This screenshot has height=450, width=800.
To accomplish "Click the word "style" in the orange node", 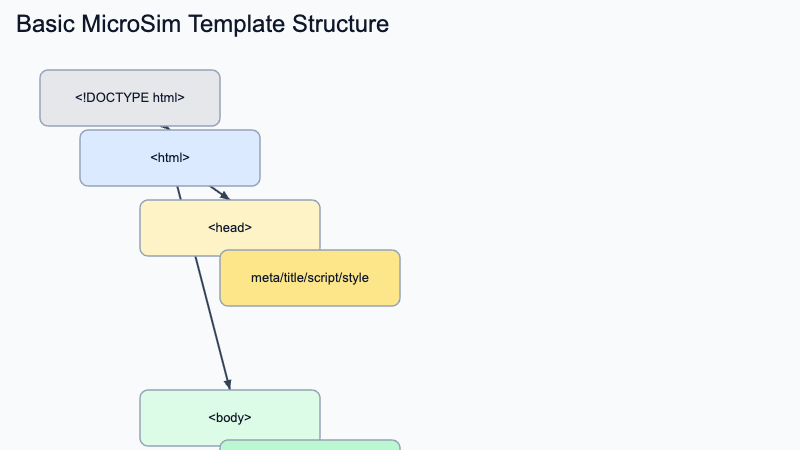I will point(355,278).
